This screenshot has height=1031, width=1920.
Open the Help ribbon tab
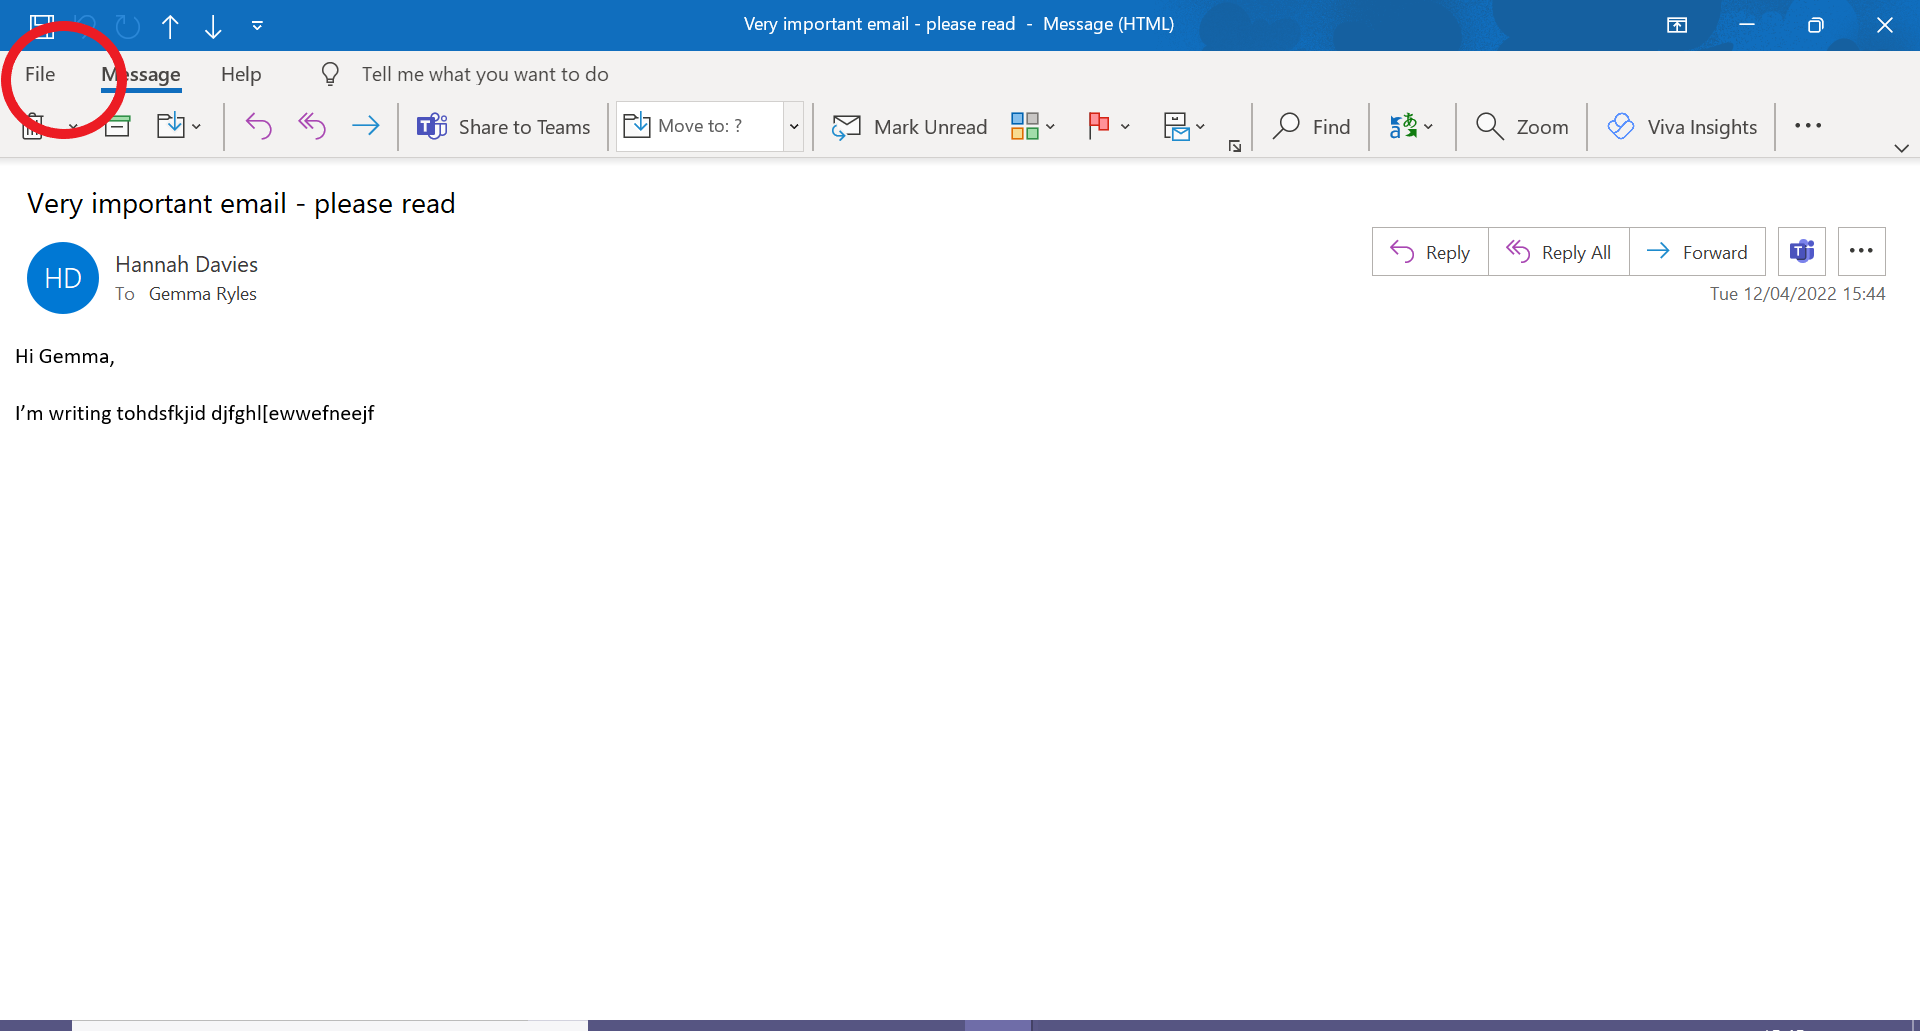[241, 74]
